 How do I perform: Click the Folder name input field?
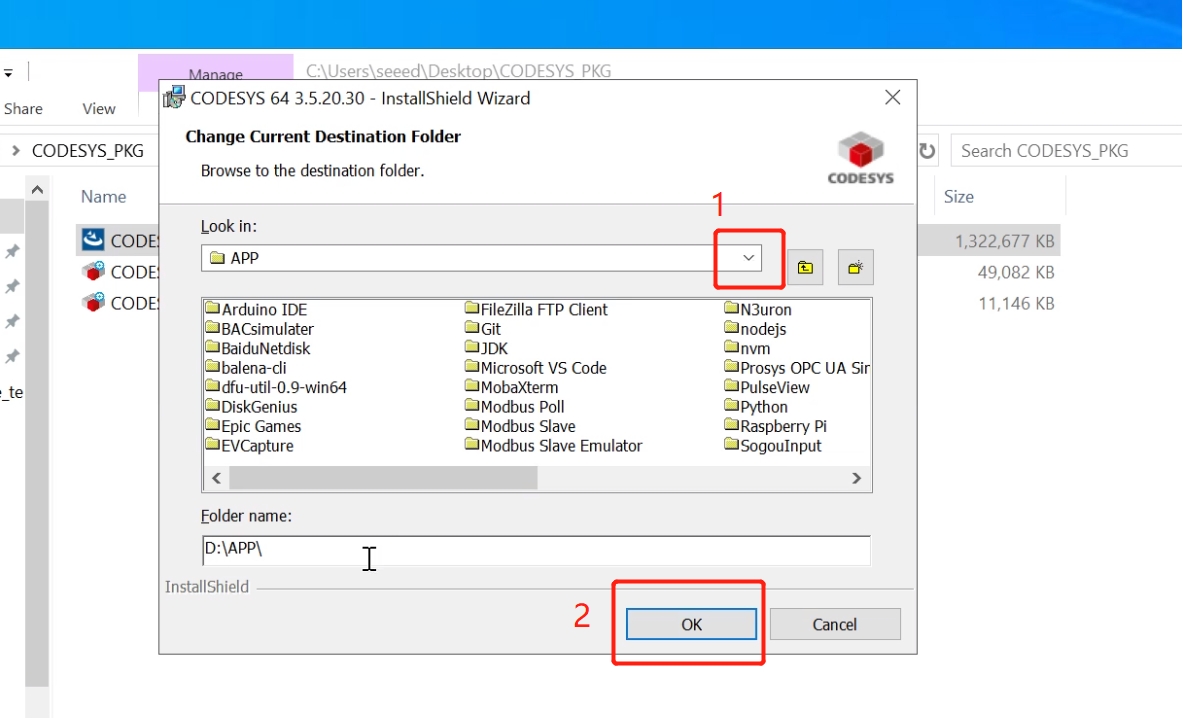pos(536,550)
